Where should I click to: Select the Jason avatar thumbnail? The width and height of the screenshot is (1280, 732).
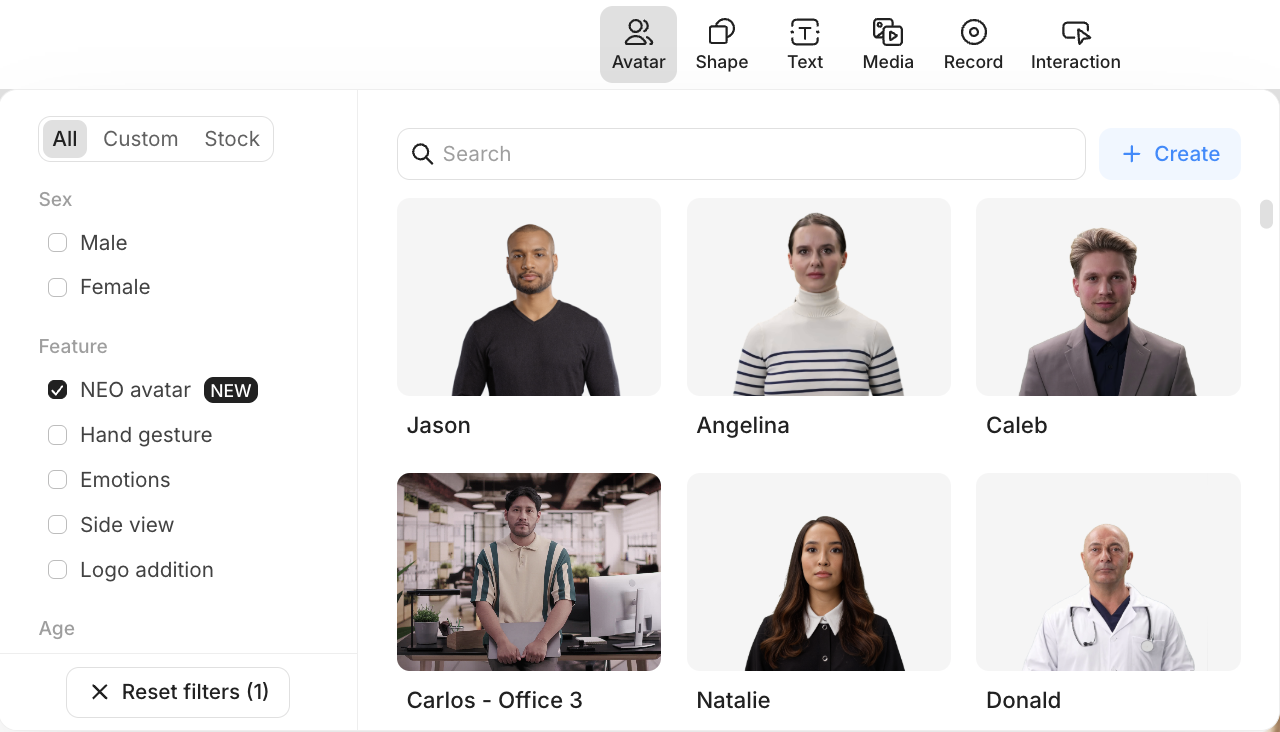pos(528,297)
